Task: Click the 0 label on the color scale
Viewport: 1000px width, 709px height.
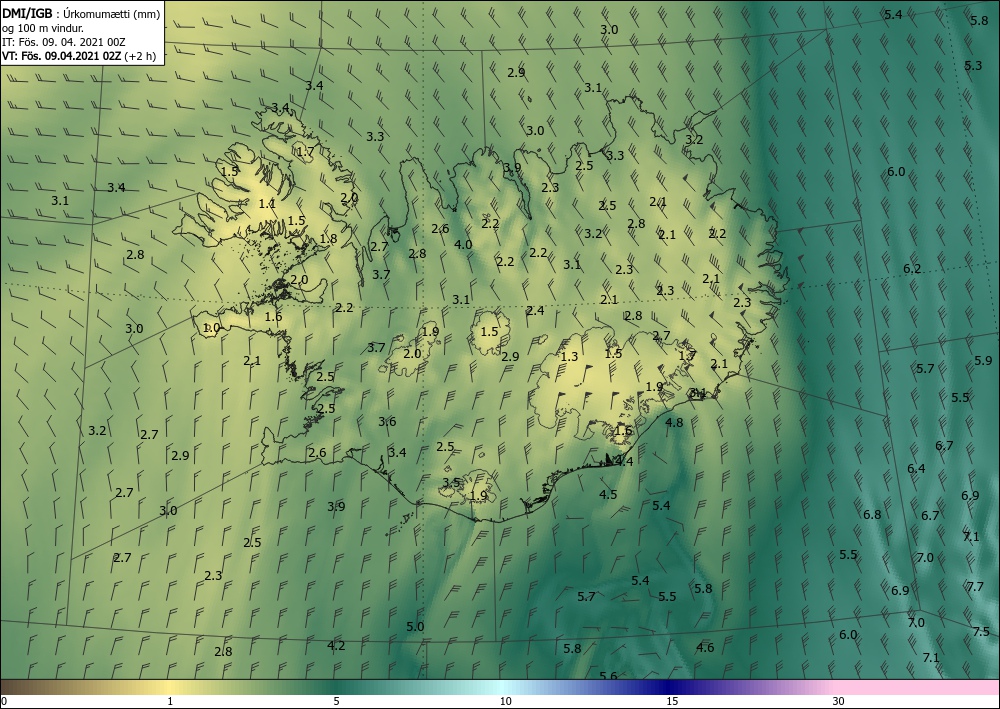Action: pyautogui.click(x=4, y=701)
